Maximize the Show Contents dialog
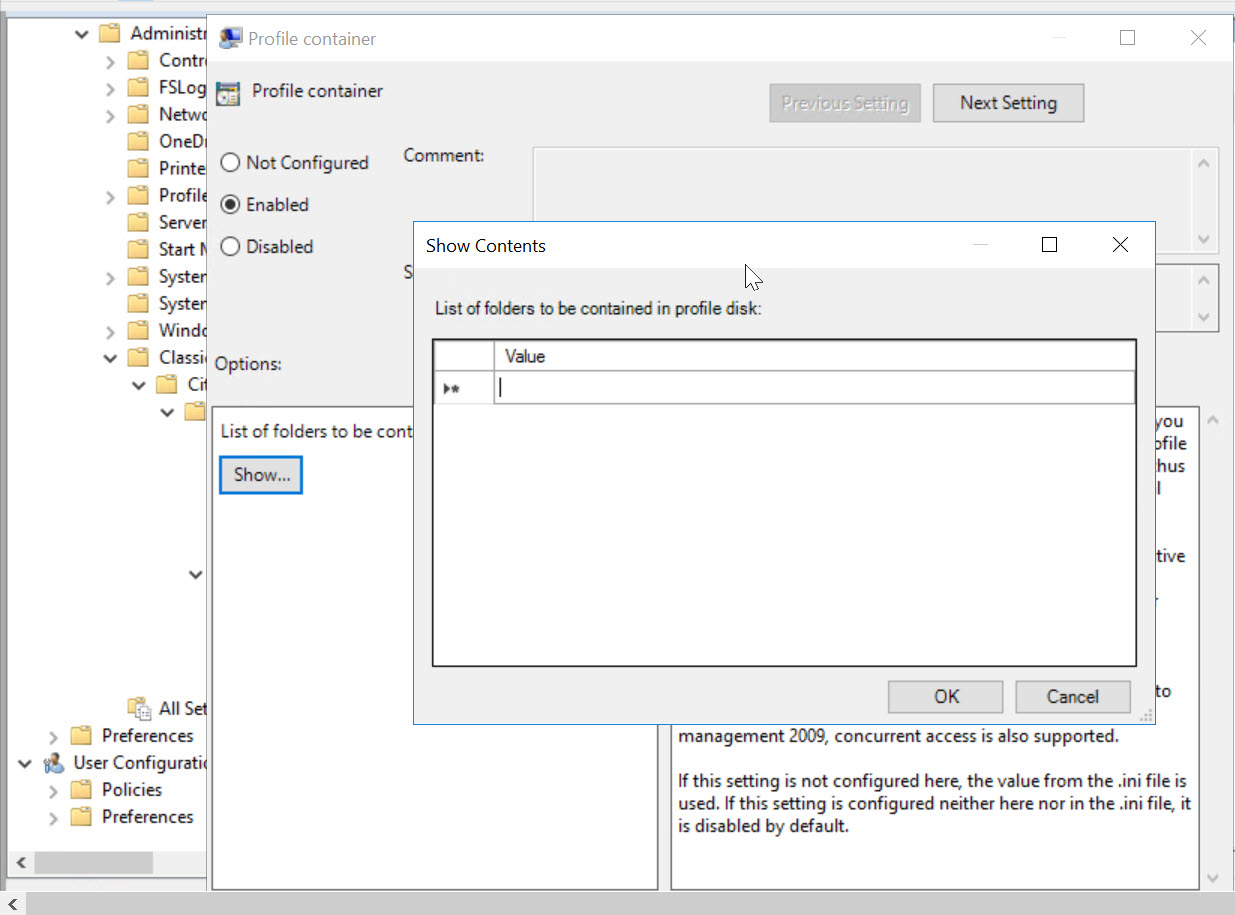1235x915 pixels. tap(1049, 245)
